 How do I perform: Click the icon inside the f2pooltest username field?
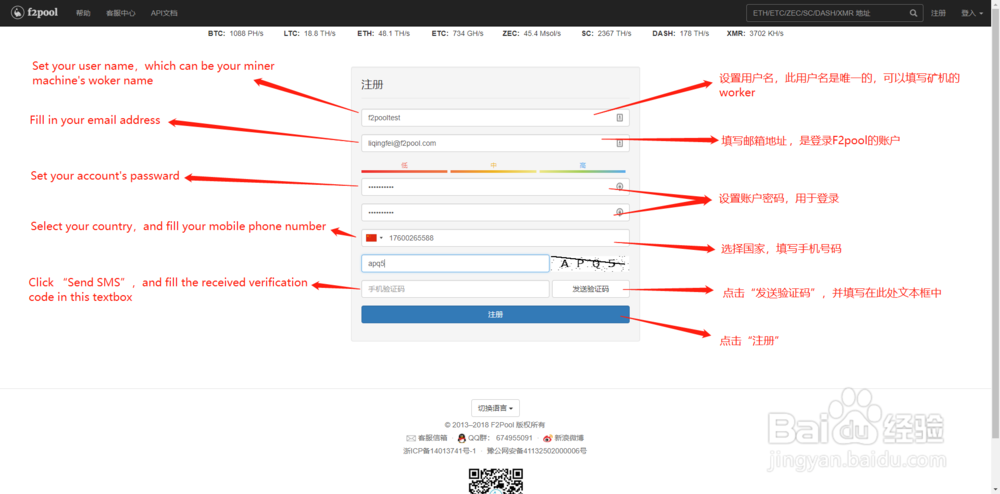coord(619,118)
